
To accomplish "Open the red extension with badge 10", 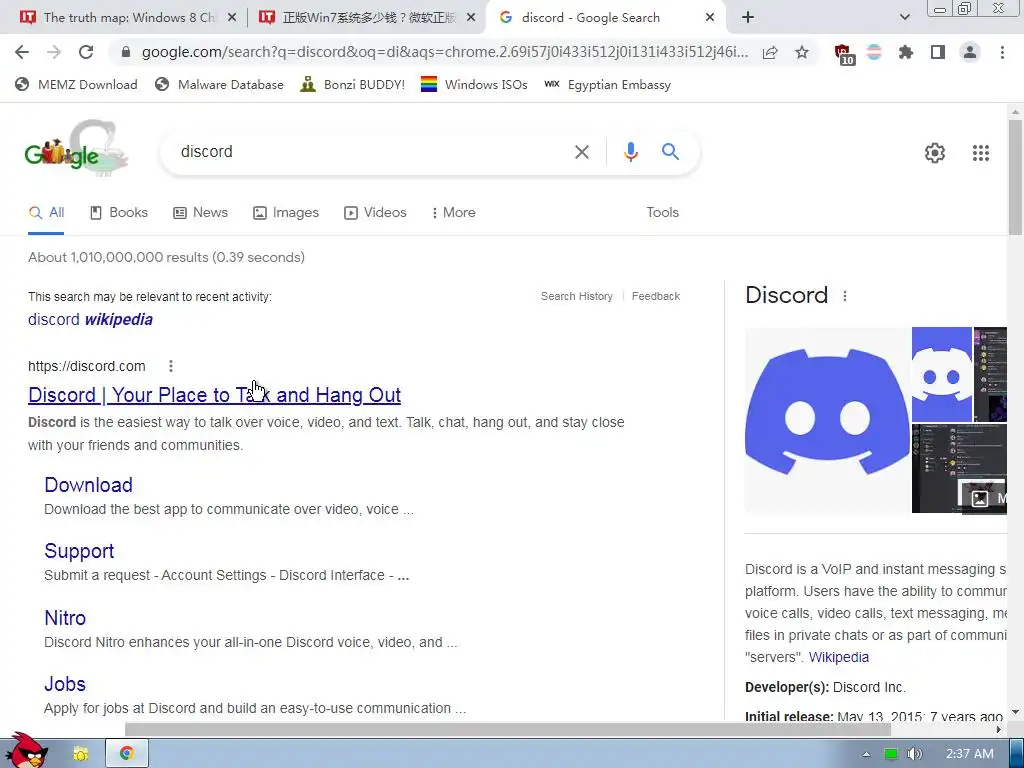I will (844, 54).
